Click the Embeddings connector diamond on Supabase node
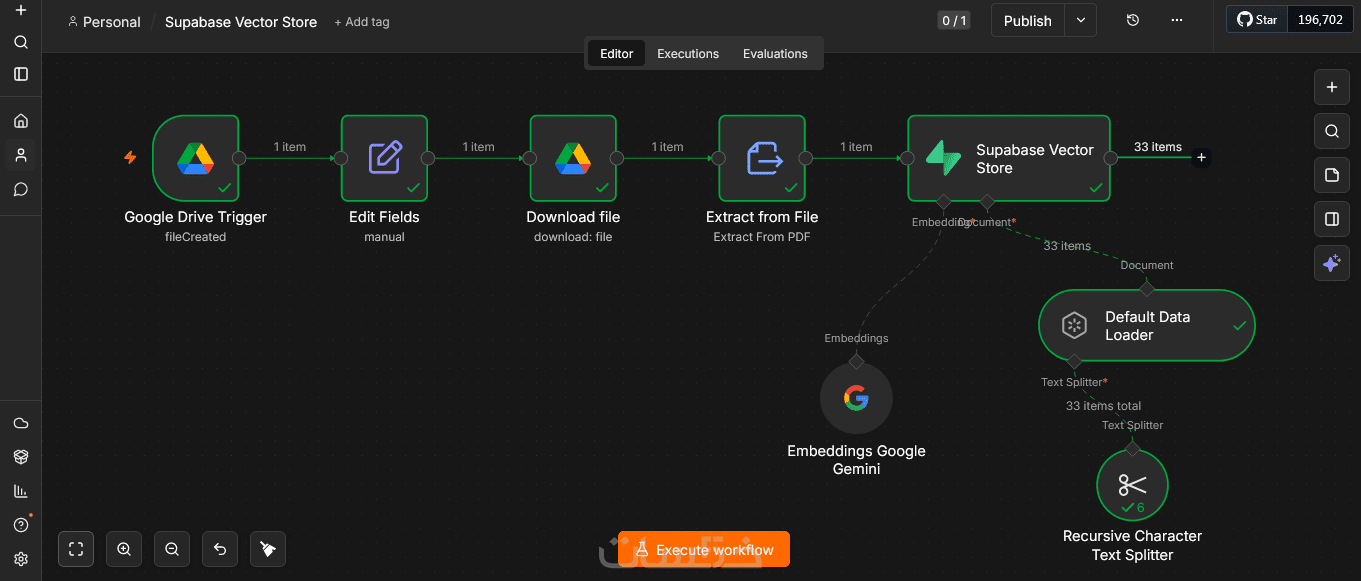Image resolution: width=1361 pixels, height=581 pixels. 943,201
